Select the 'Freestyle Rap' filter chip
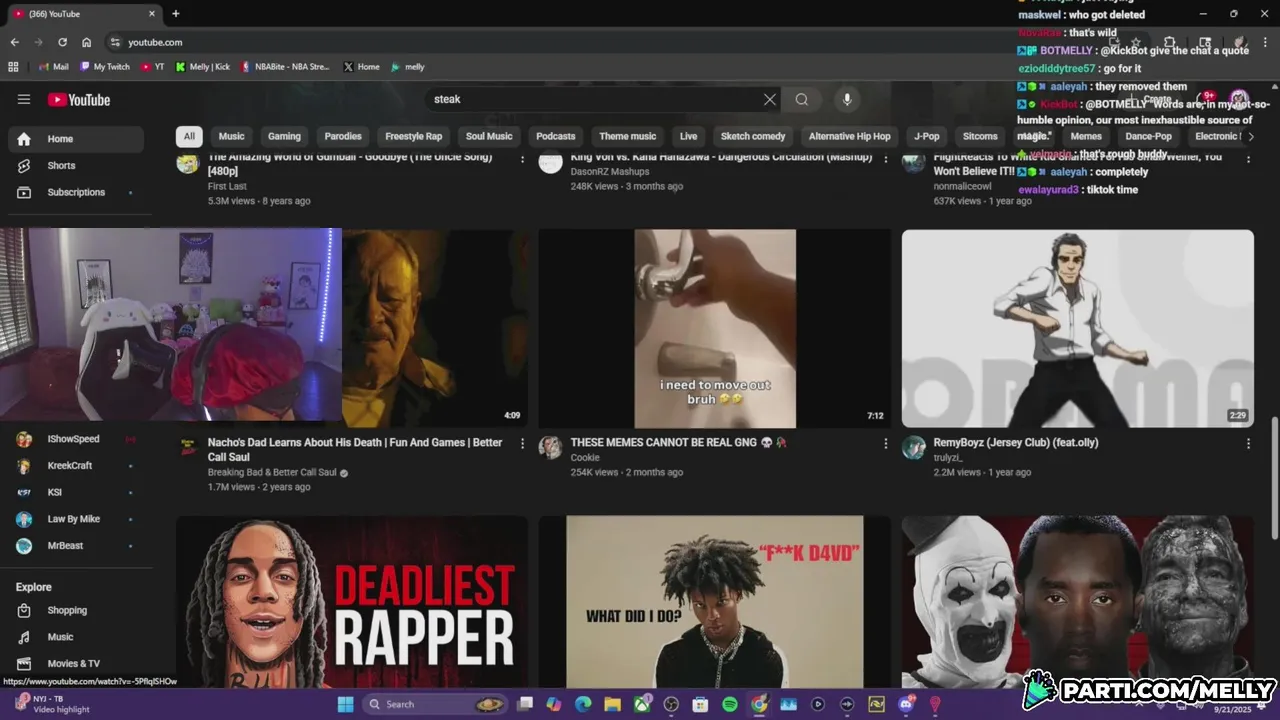The image size is (1280, 720). 414,136
